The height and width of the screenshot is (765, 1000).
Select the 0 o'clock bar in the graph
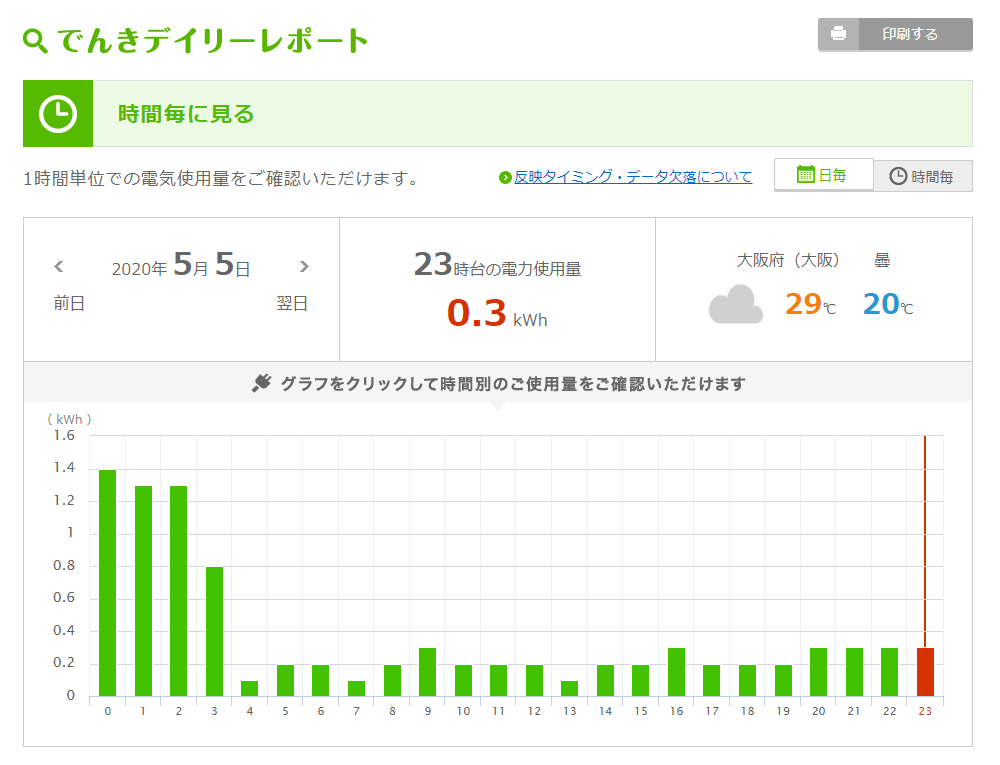107,583
